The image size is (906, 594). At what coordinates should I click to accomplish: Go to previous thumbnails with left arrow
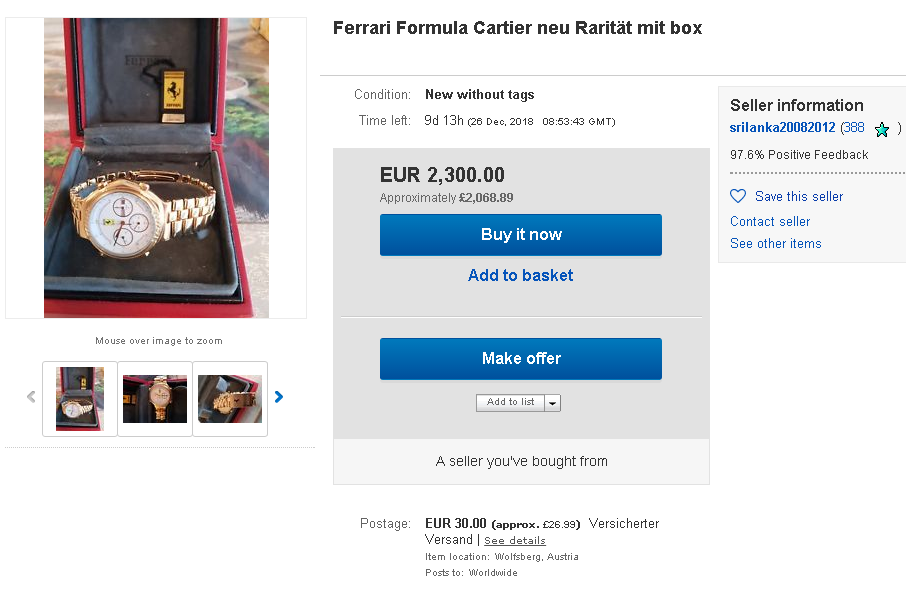tap(31, 397)
